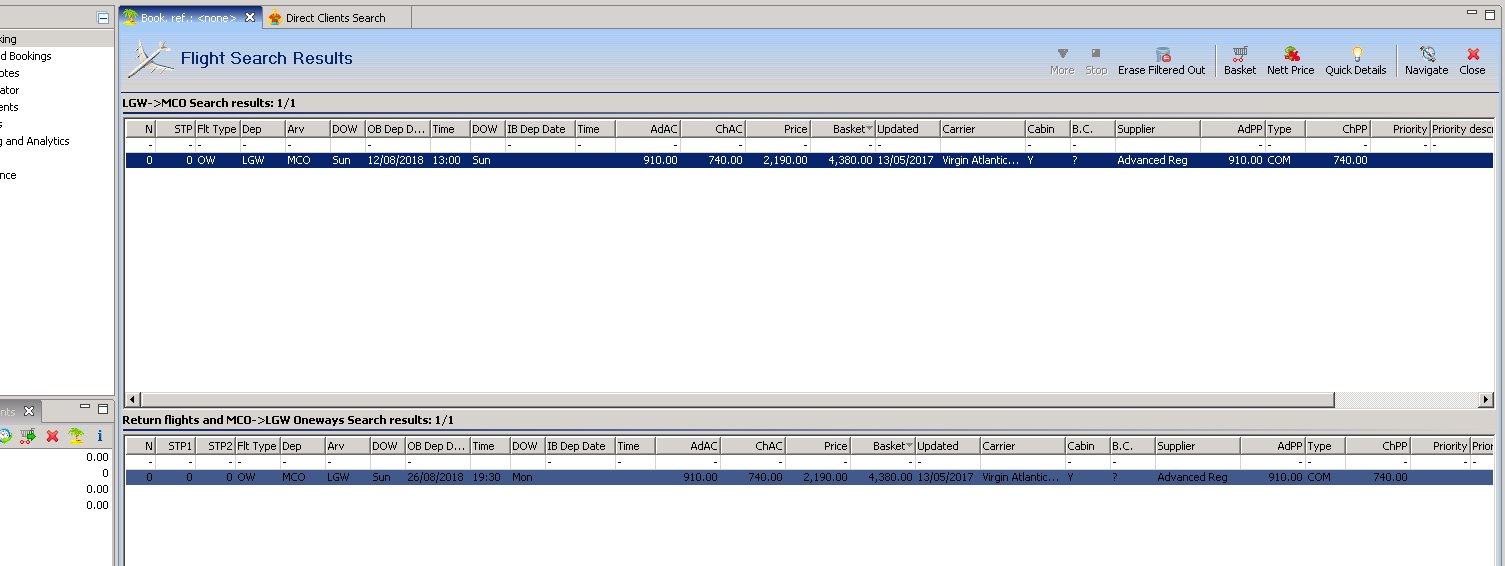Minimize the lower-left panel
Screen dimensions: 1505x566
click(x=85, y=408)
